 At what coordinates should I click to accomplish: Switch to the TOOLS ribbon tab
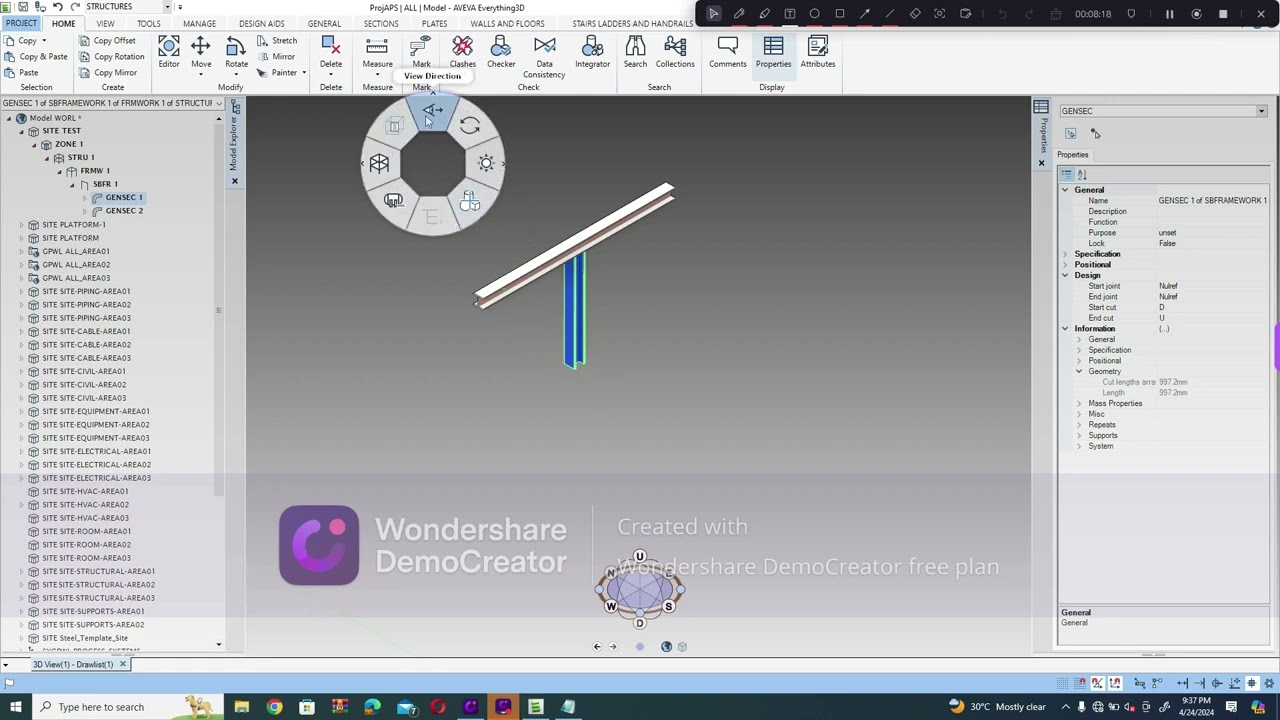[148, 23]
